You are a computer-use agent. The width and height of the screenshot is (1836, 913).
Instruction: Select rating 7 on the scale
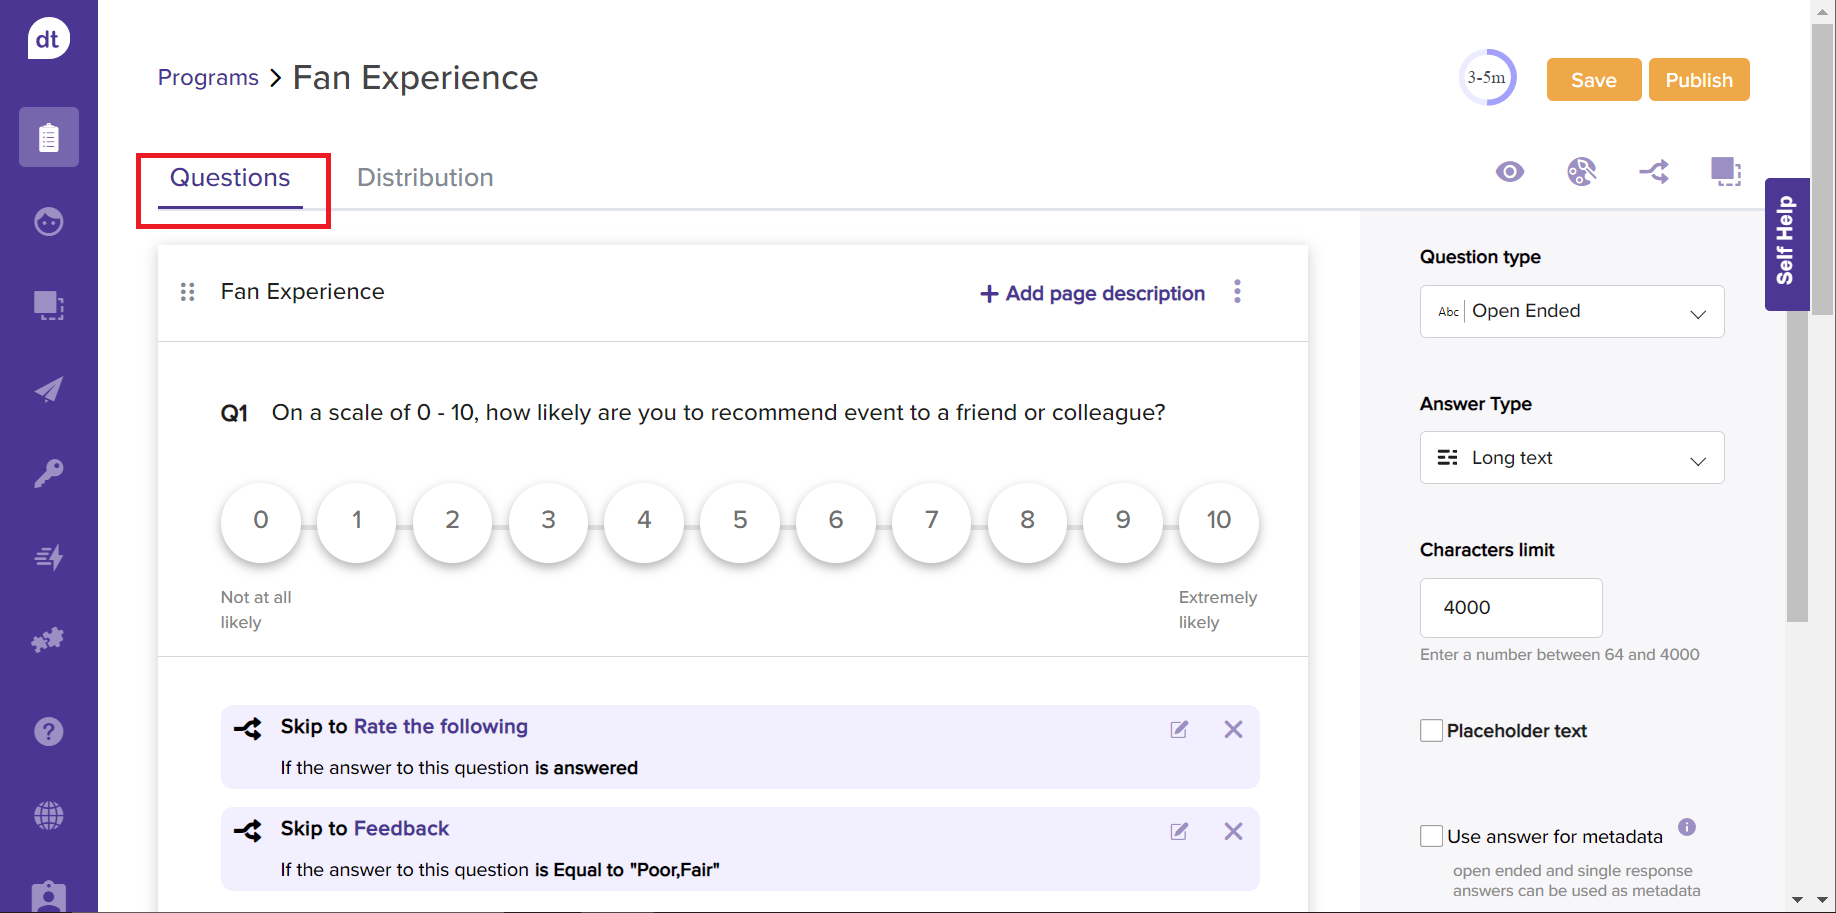click(x=931, y=521)
